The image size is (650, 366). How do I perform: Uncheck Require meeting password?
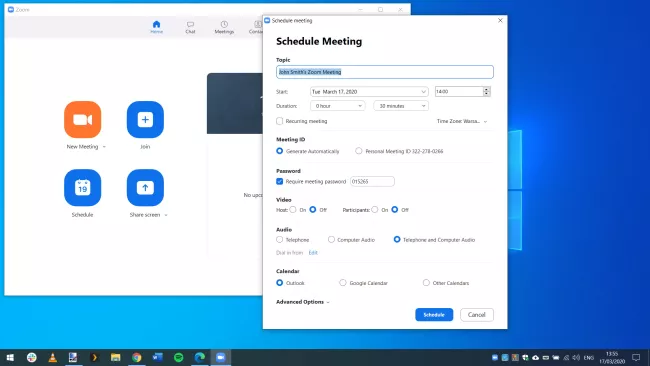coord(279,182)
